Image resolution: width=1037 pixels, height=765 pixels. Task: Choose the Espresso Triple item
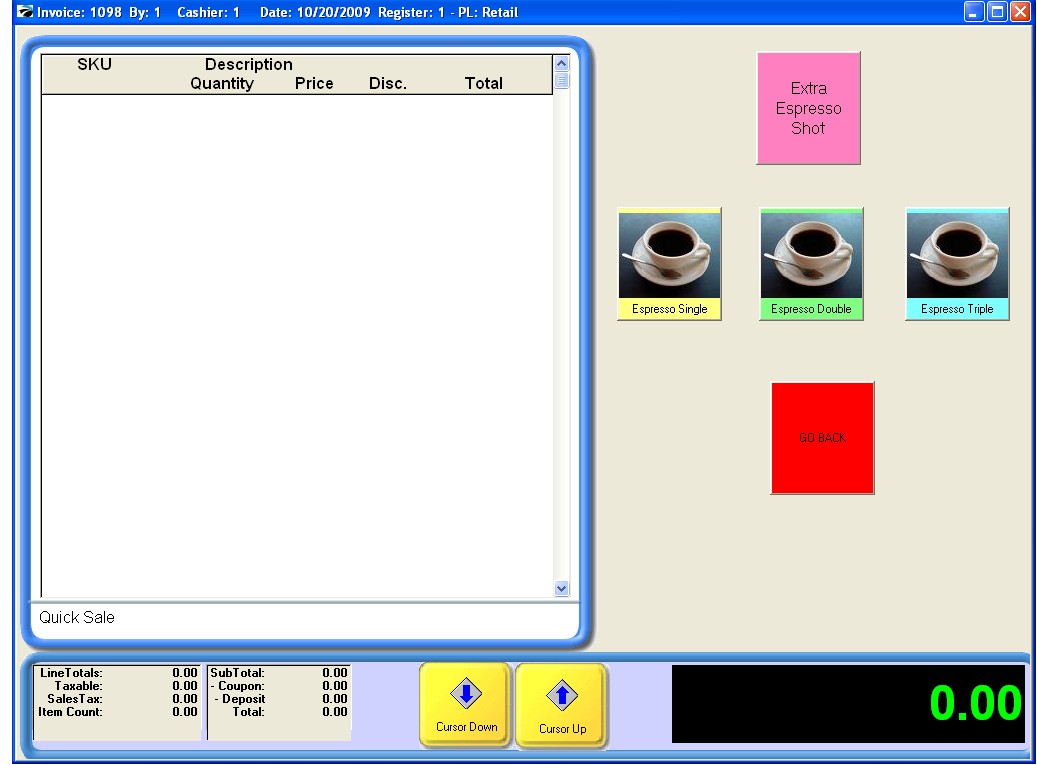957,264
